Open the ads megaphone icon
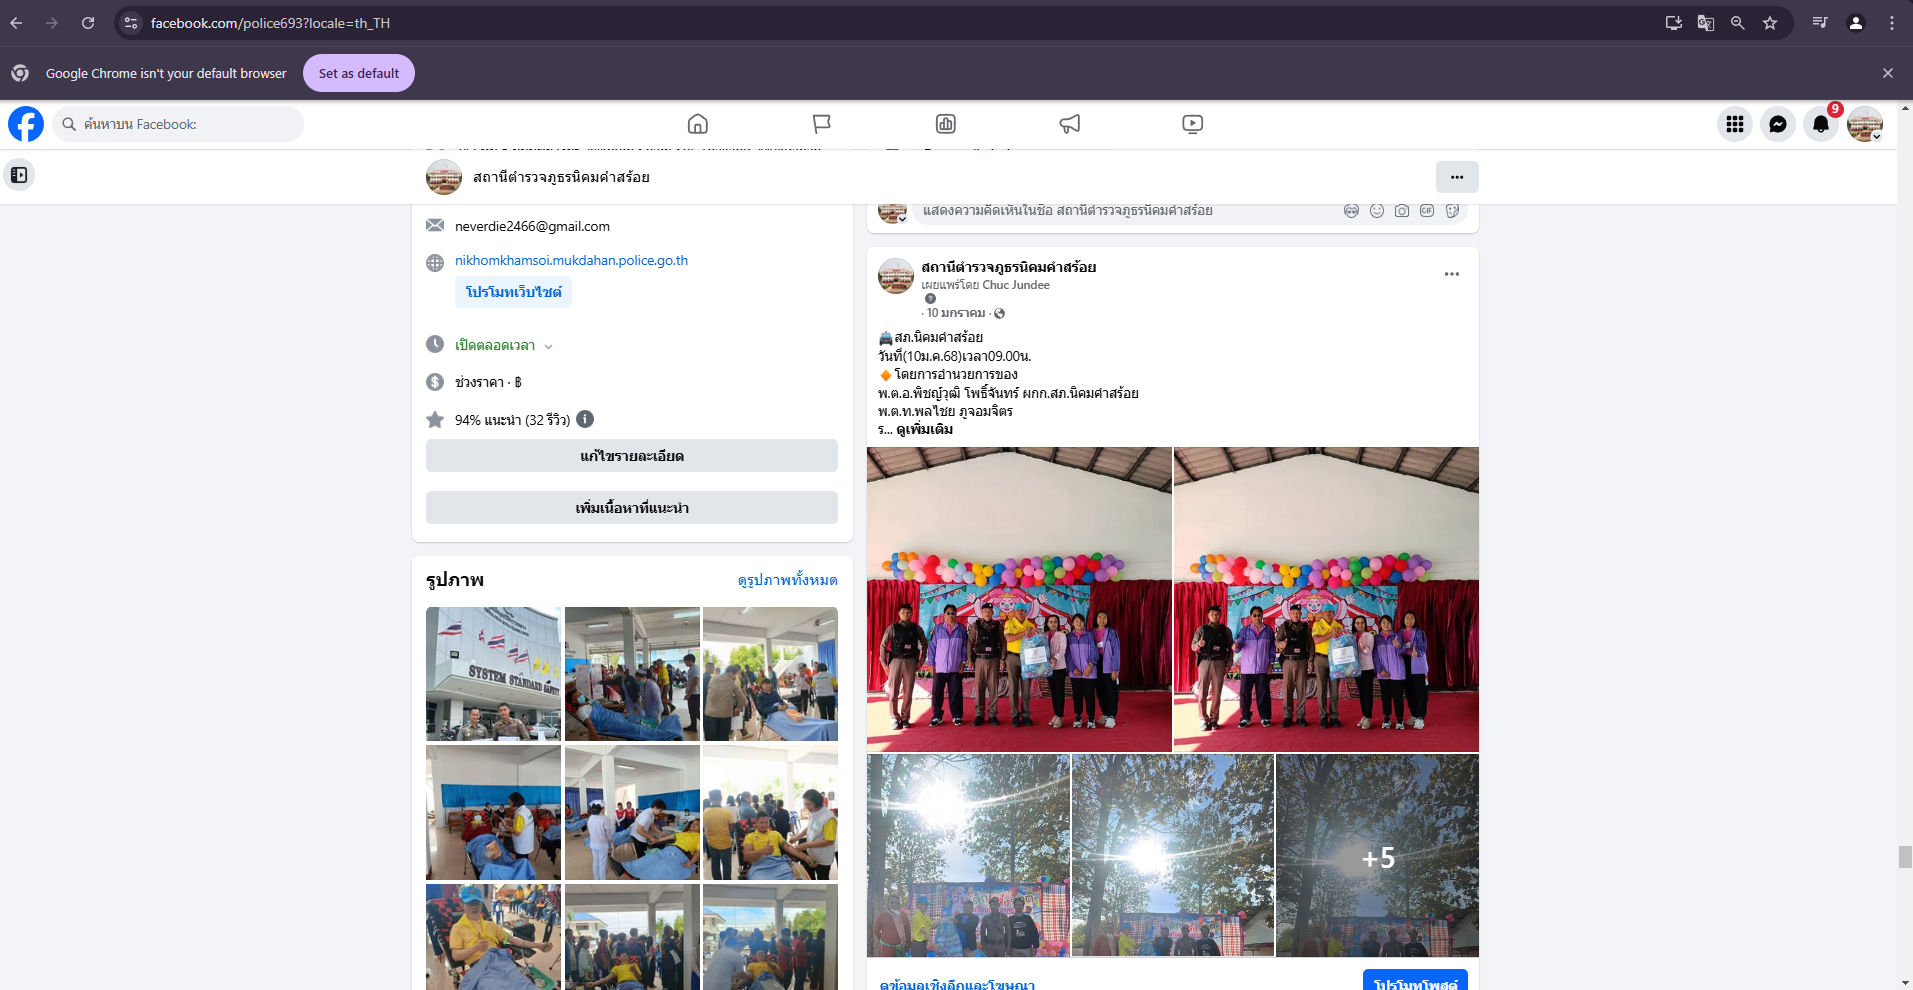1913x990 pixels. [1069, 124]
